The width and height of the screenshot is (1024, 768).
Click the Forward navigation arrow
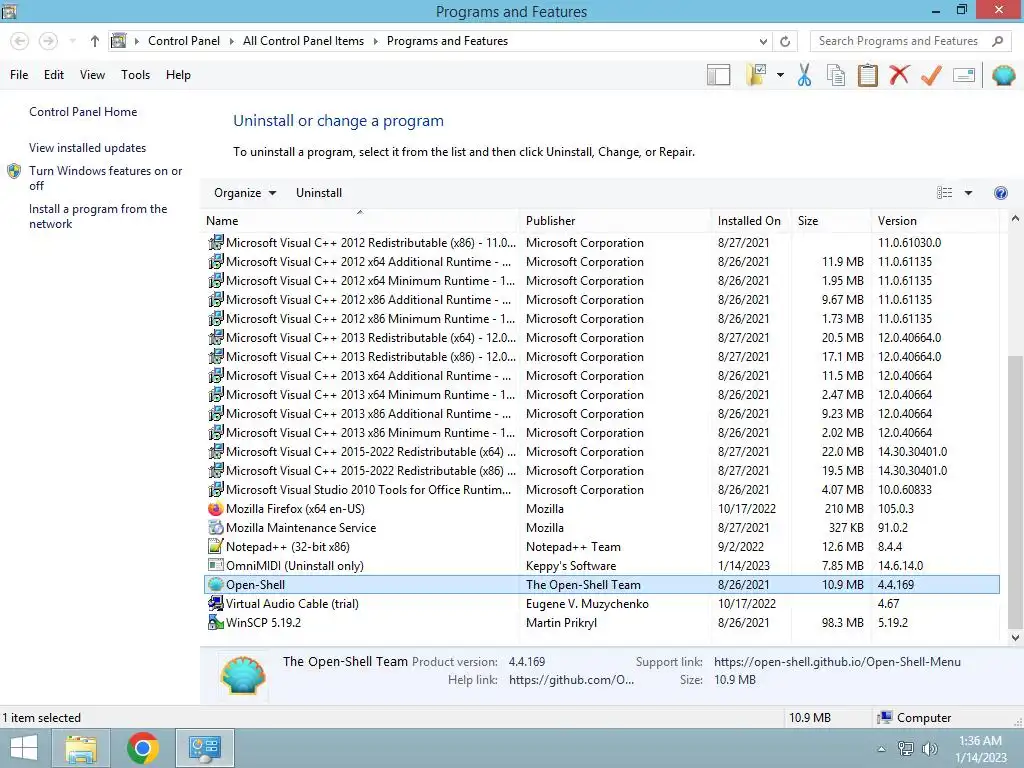click(48, 41)
